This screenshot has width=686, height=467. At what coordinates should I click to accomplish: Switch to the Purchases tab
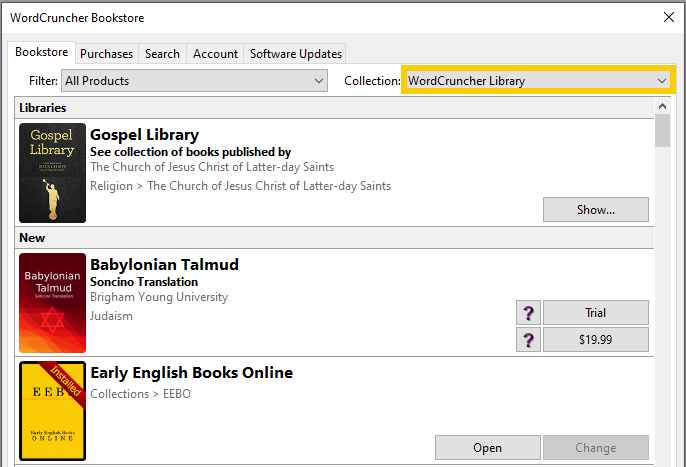click(x=106, y=54)
